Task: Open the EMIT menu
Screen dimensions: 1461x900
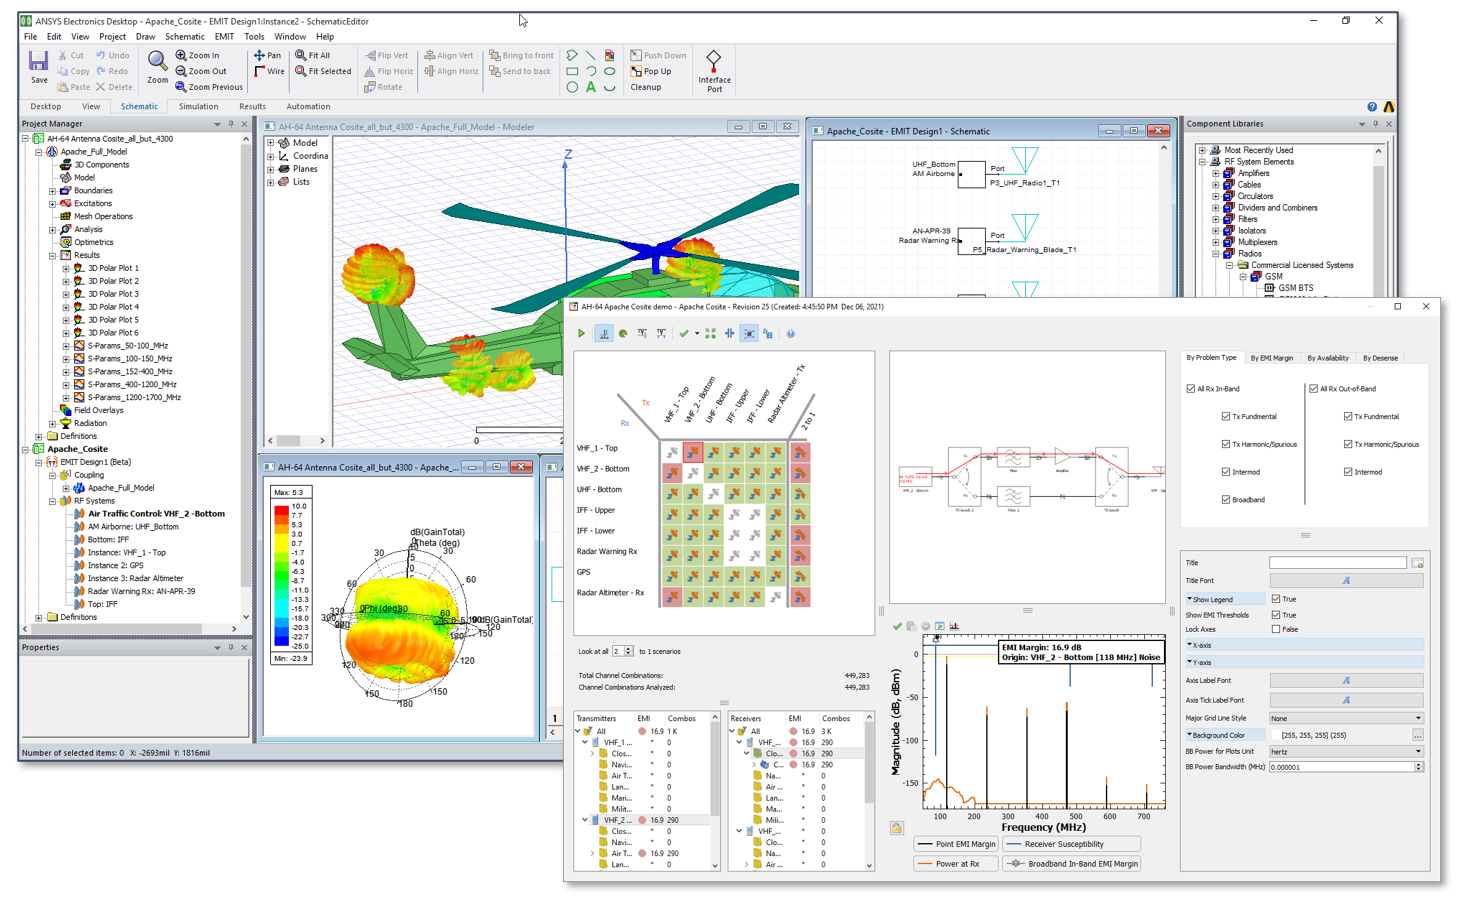Action: pyautogui.click(x=224, y=37)
